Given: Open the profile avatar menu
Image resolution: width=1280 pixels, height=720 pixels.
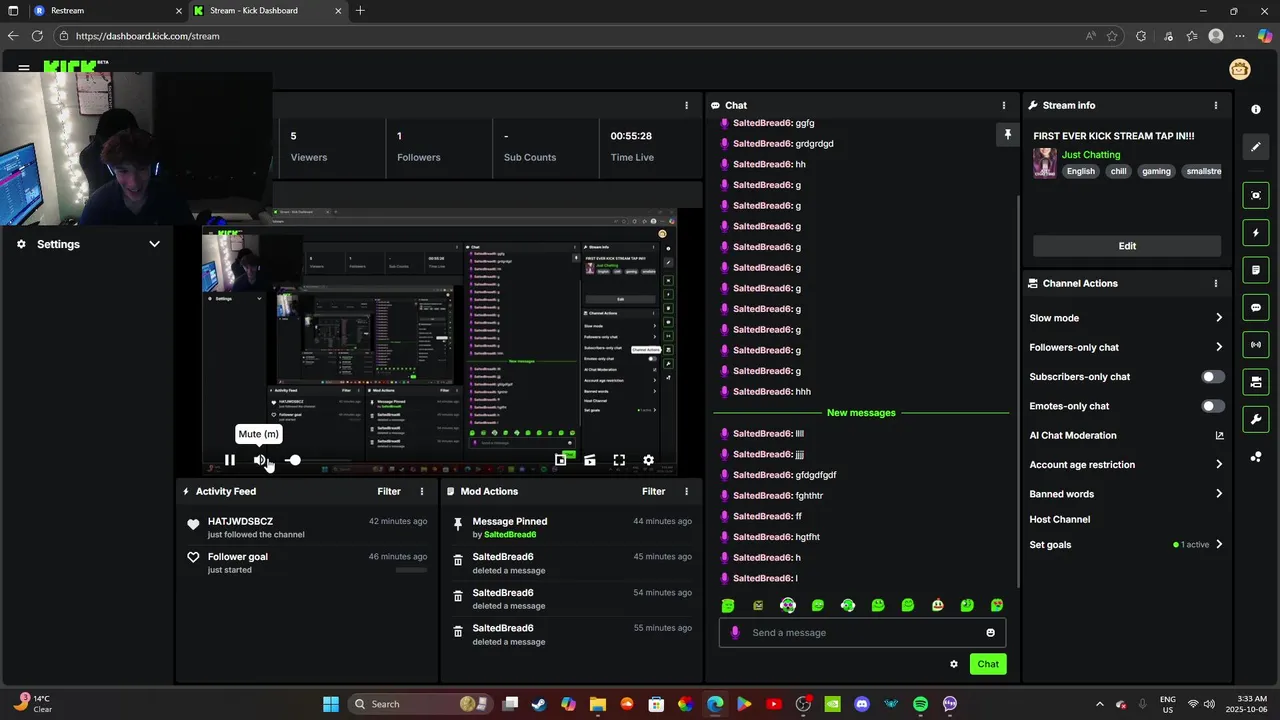Looking at the screenshot, I should click(x=1240, y=69).
